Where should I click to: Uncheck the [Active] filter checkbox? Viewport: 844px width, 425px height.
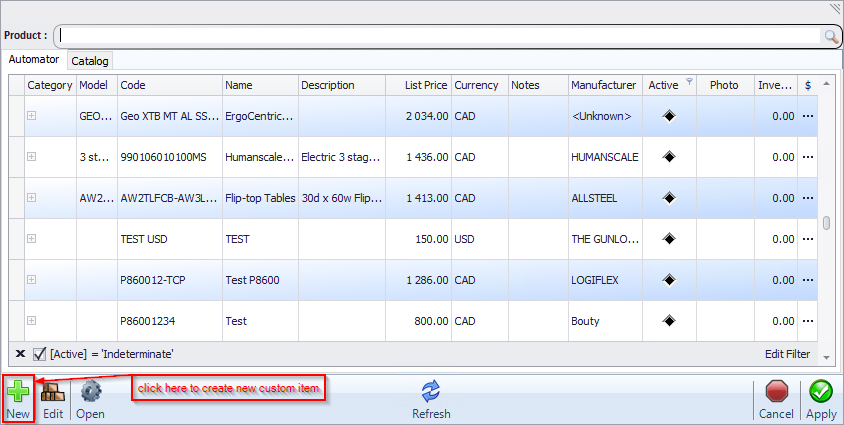click(40, 353)
